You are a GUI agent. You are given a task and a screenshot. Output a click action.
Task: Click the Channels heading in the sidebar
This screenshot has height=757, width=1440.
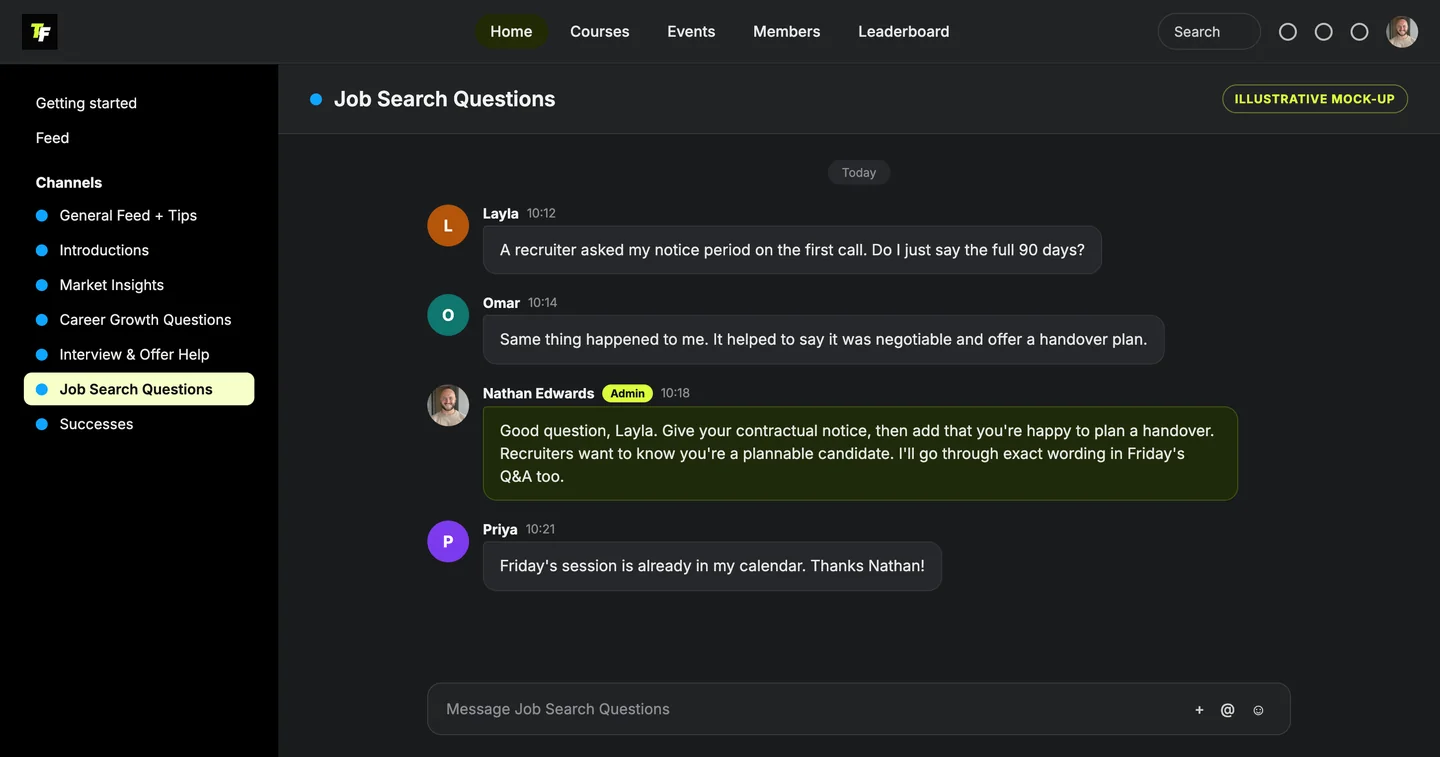(x=69, y=183)
